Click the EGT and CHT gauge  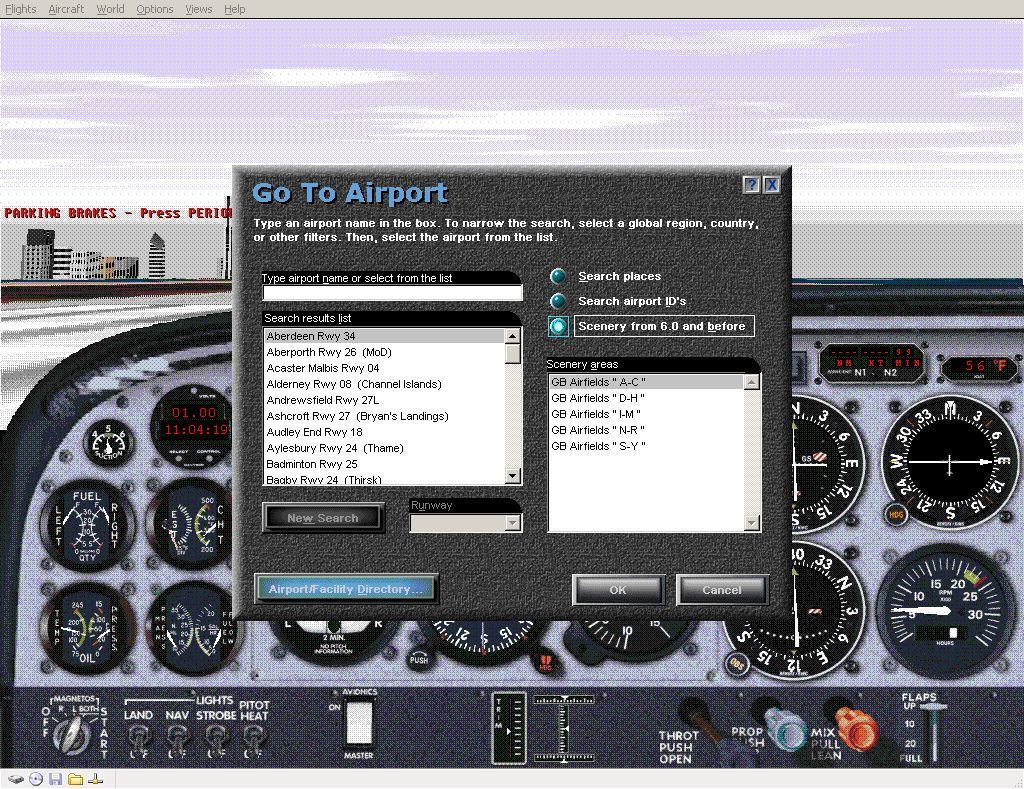point(189,526)
